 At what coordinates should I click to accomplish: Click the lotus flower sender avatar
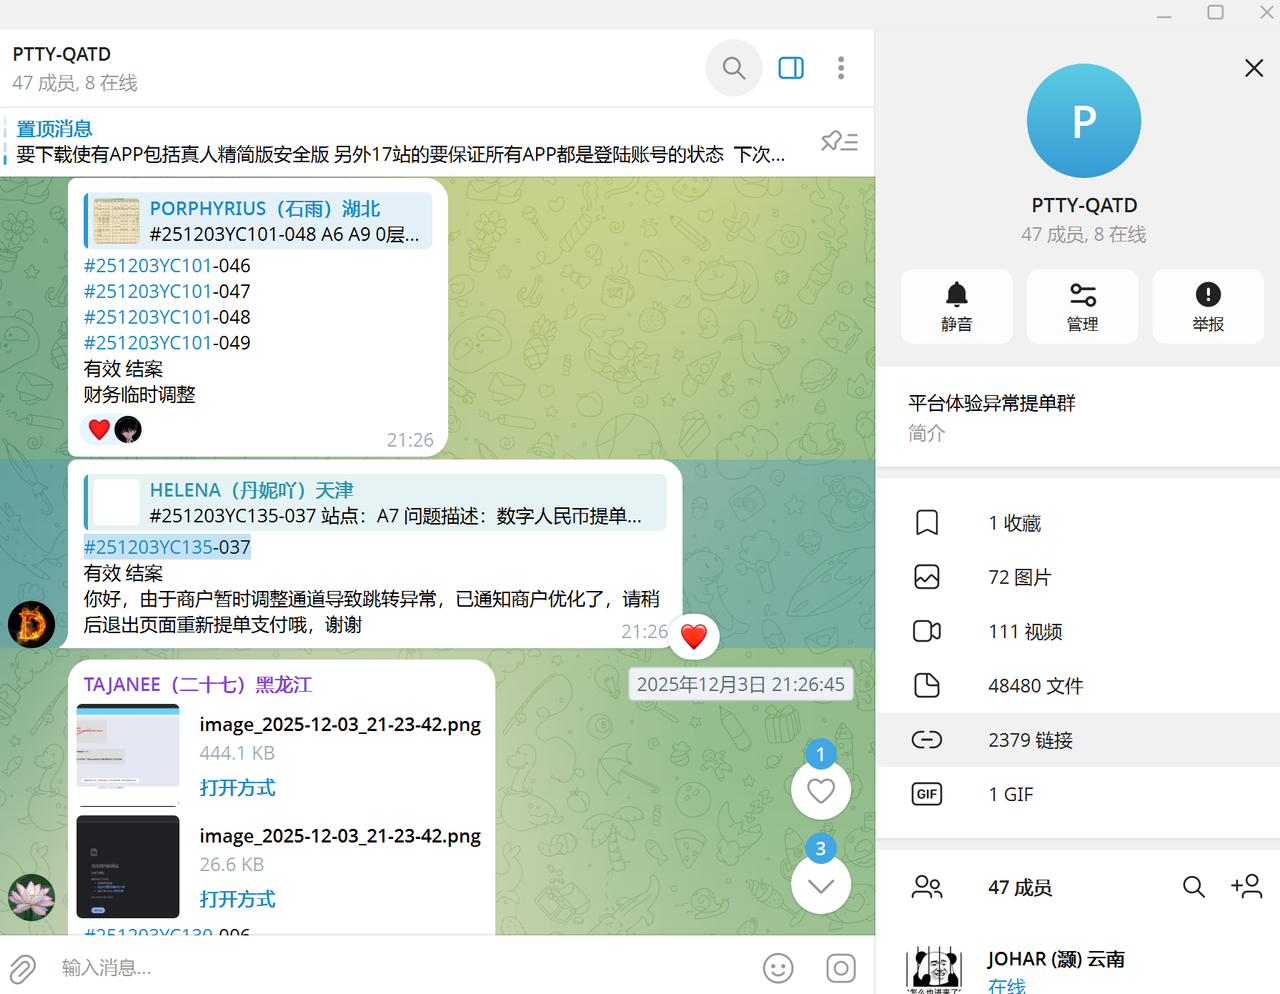point(32,897)
